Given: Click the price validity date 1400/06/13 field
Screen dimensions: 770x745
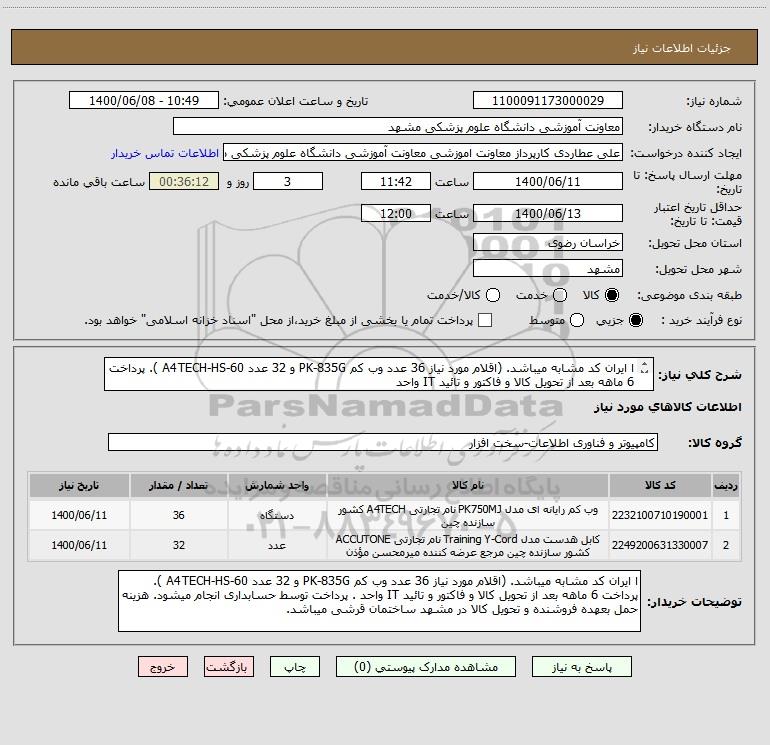Looking at the screenshot, I should click(548, 214).
